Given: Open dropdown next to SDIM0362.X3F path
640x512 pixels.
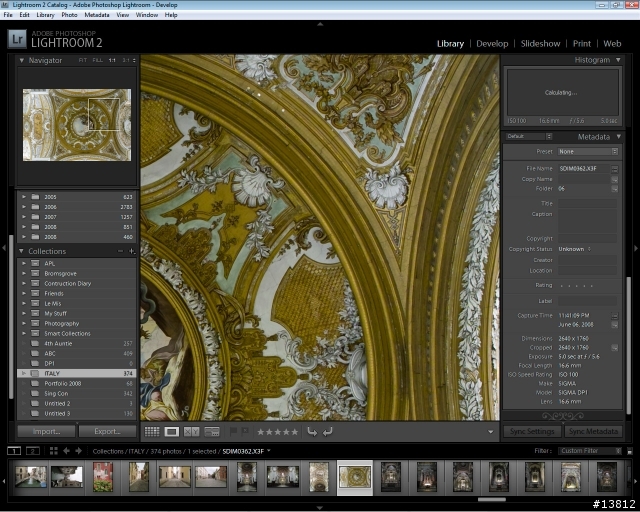Looking at the screenshot, I should (x=269, y=451).
